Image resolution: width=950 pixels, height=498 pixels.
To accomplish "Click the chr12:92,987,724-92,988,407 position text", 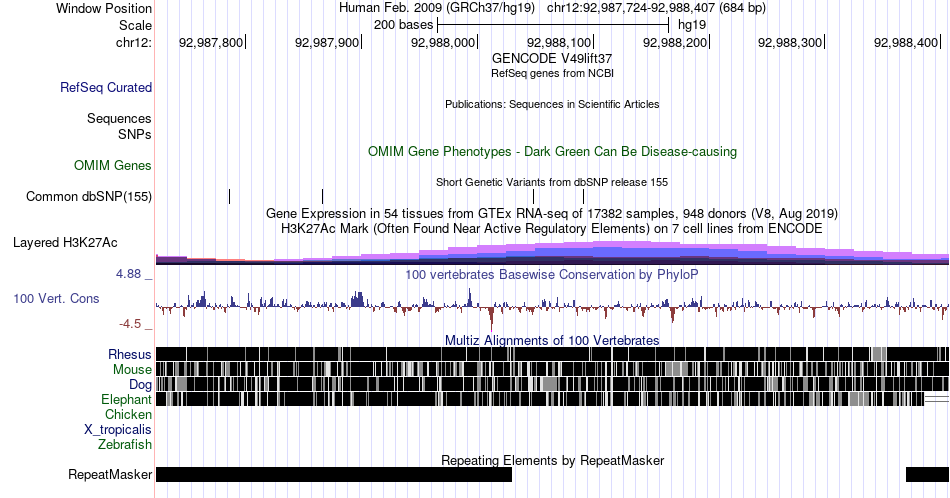I will (x=631, y=8).
